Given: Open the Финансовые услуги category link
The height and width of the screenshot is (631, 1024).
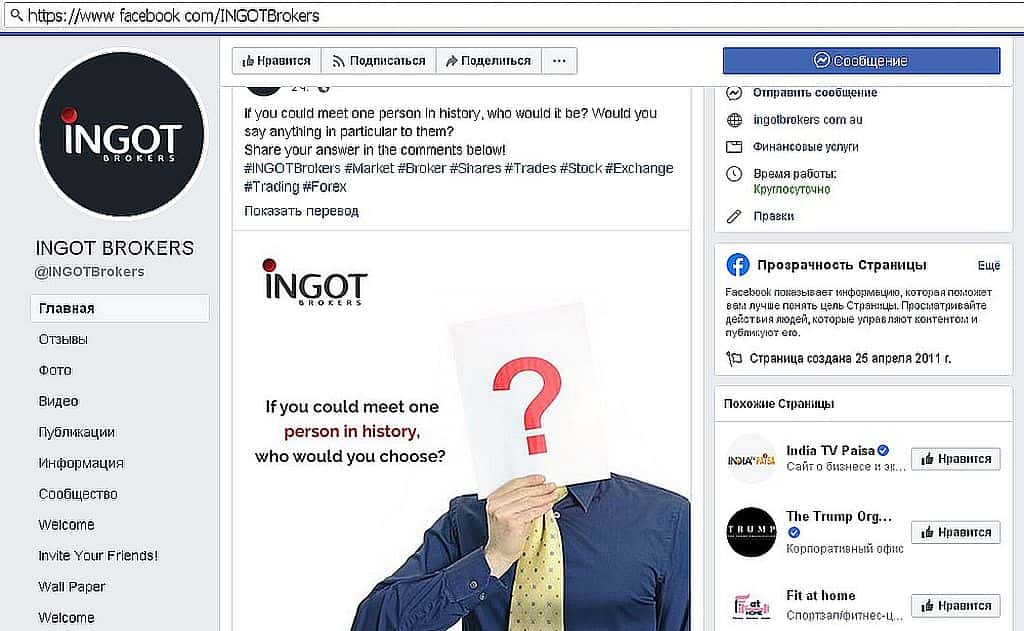Looking at the screenshot, I should click(x=806, y=147).
